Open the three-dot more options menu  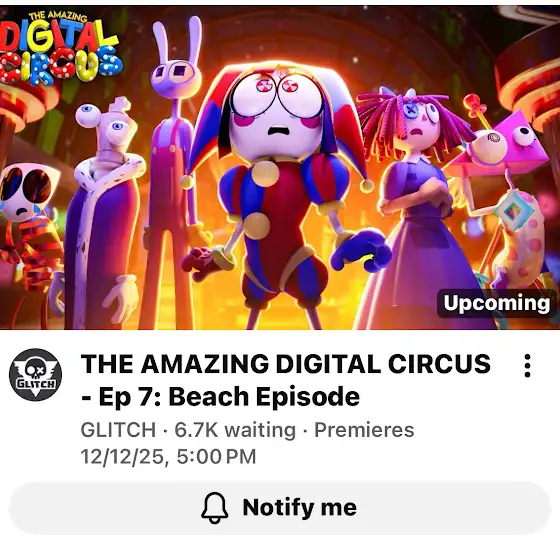[x=528, y=366]
